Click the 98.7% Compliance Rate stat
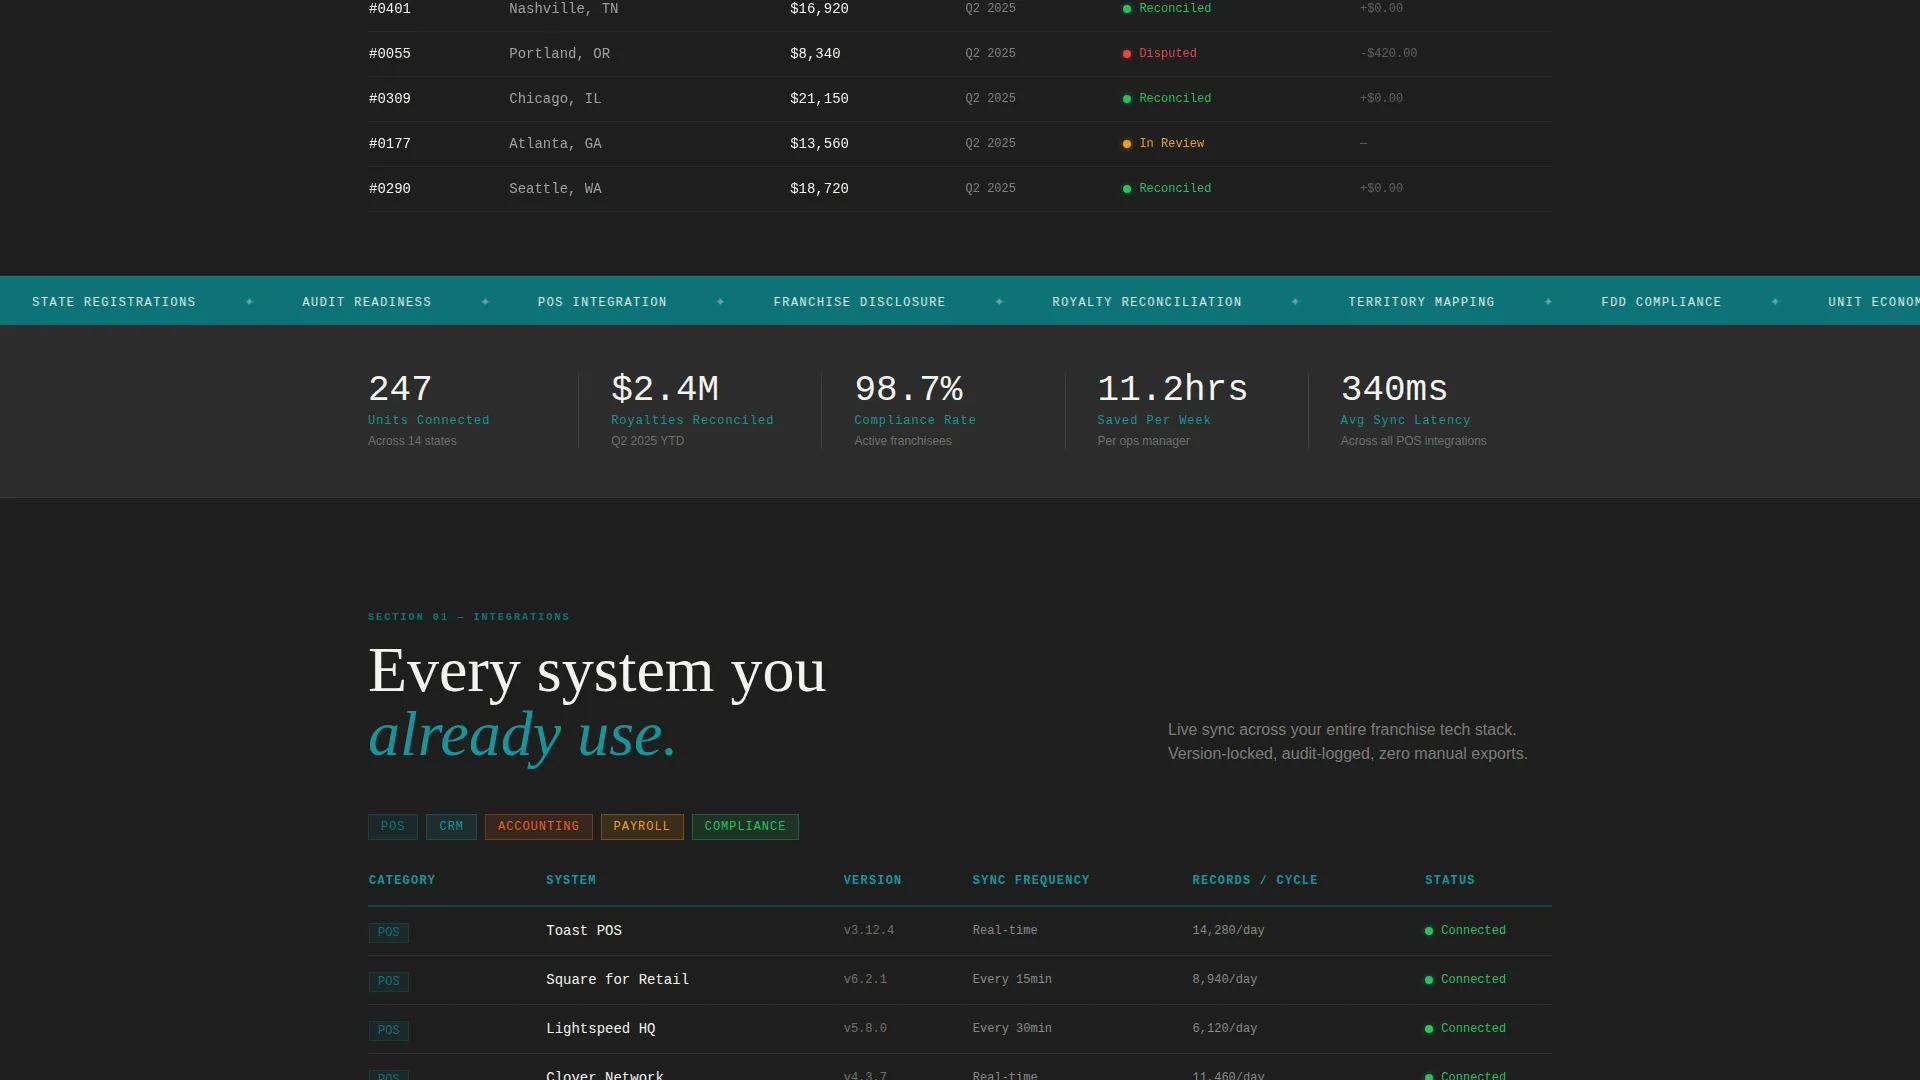This screenshot has width=1920, height=1080. [x=915, y=410]
